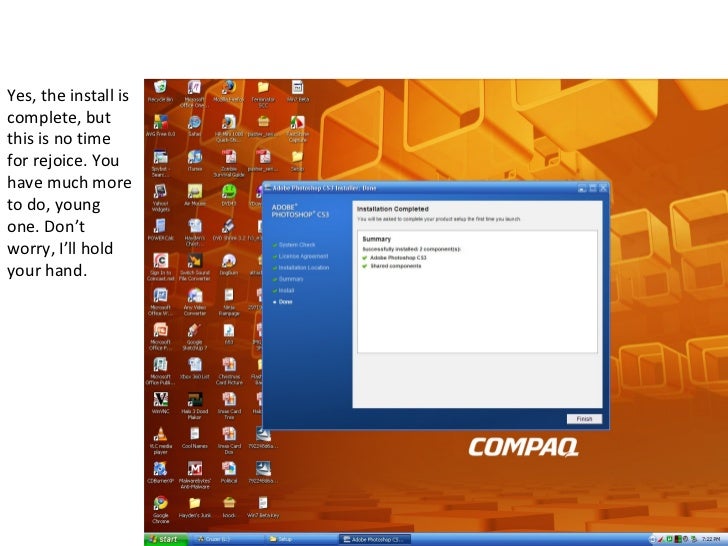This screenshot has height=546, width=728.
Task: Select the Win7 Beta Key file
Action: (x=263, y=507)
